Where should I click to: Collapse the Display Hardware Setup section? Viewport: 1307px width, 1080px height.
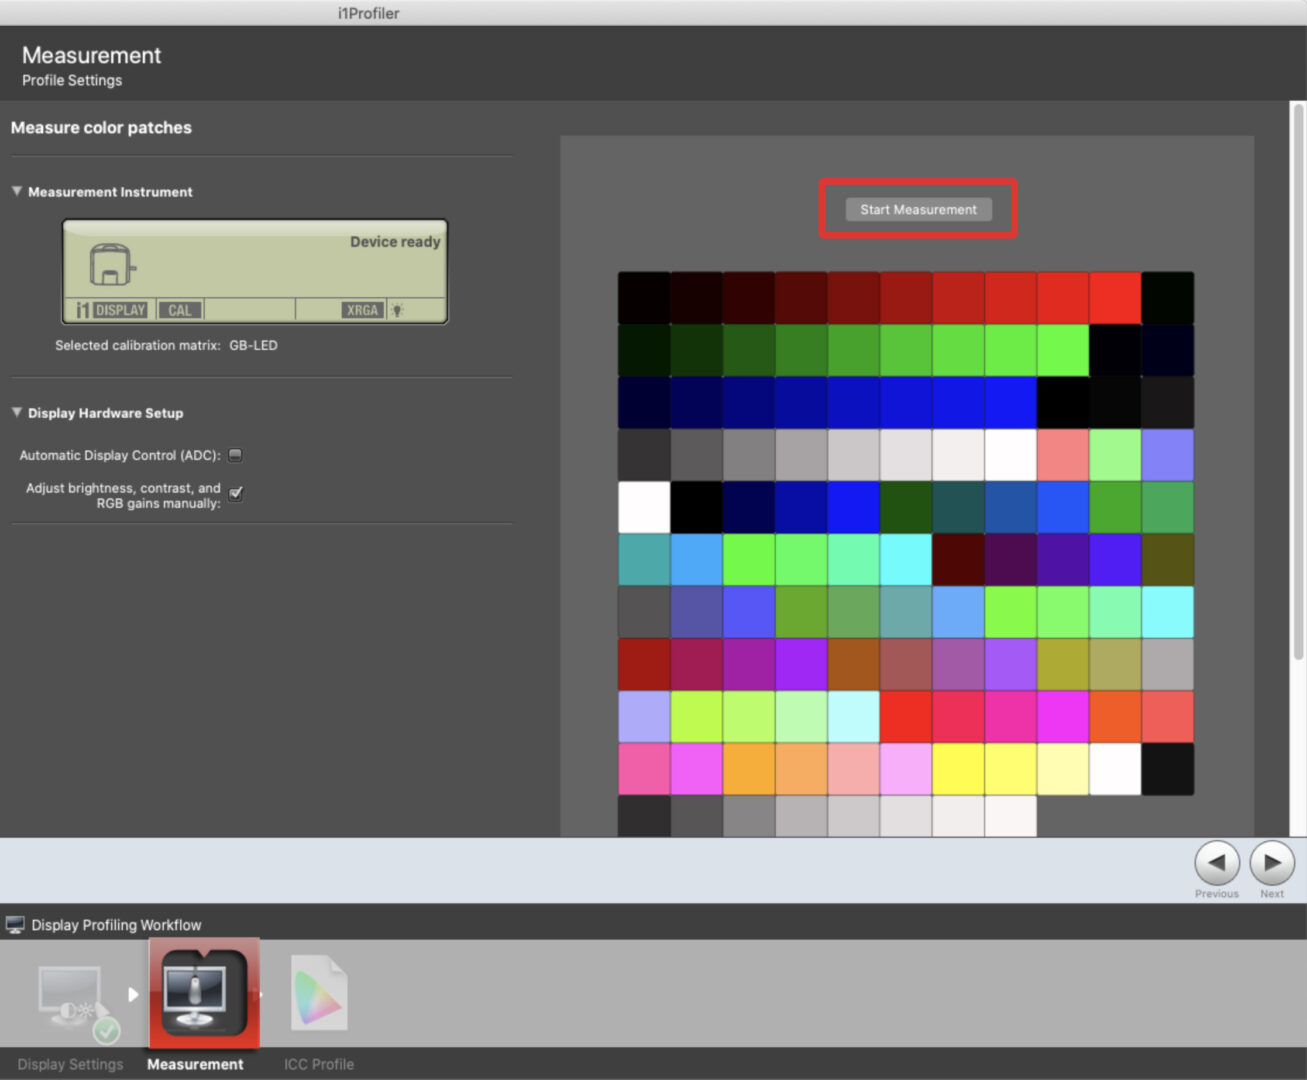17,412
